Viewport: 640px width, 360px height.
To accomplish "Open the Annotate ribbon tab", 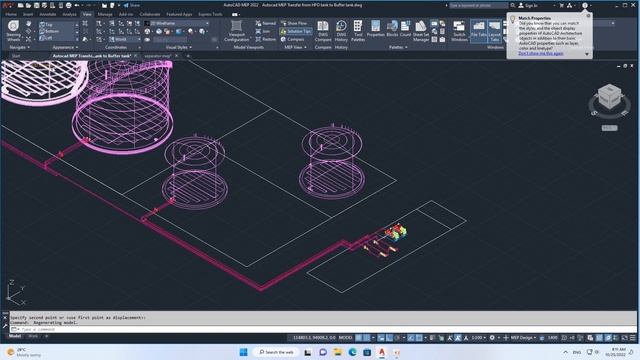I will (48, 14).
